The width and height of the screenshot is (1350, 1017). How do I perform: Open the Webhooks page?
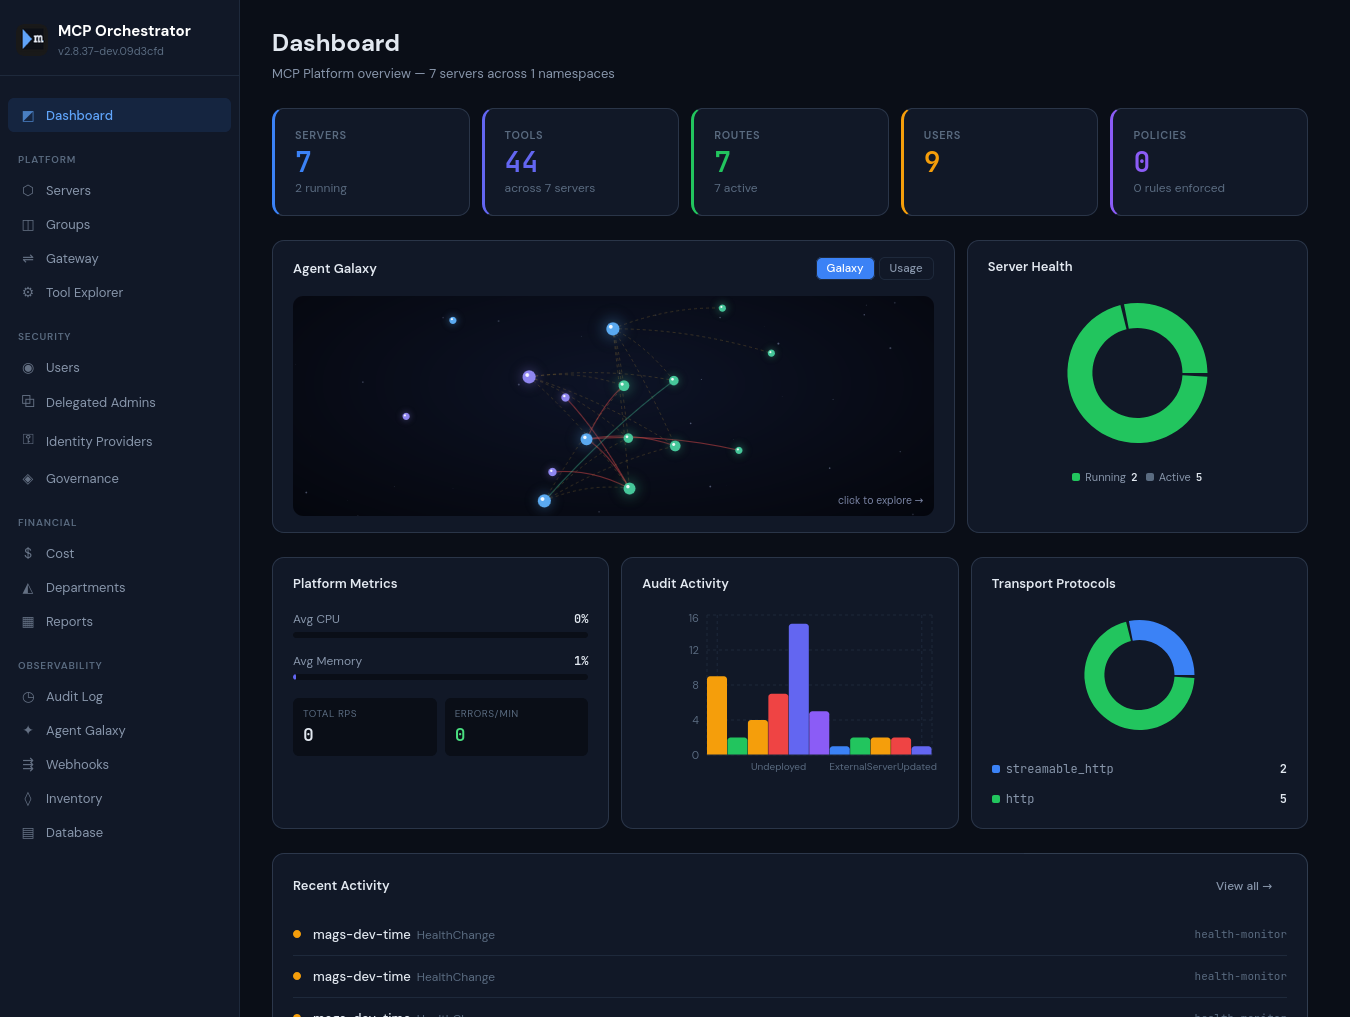tap(119, 765)
